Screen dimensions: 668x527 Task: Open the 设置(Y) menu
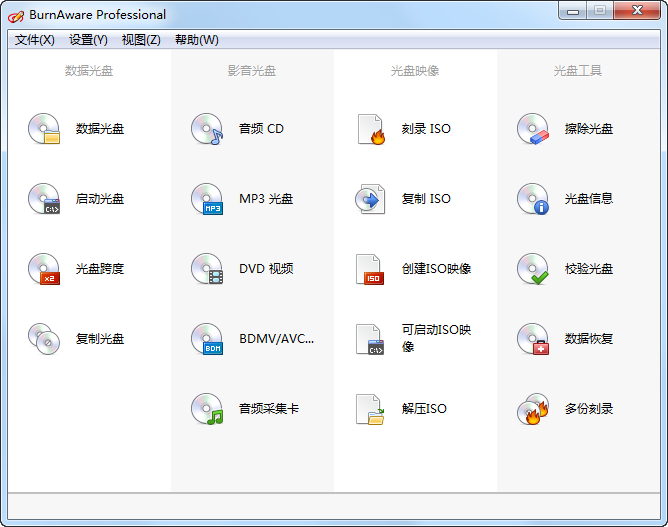click(88, 40)
